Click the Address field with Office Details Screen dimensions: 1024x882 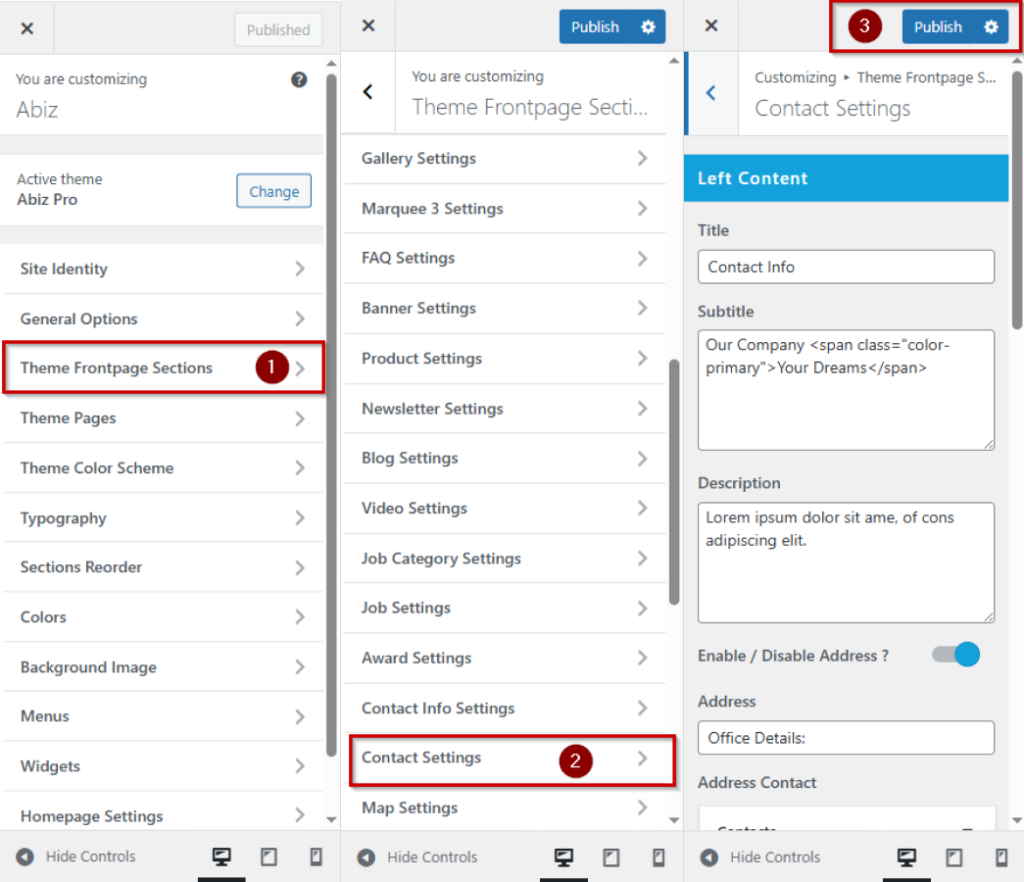coord(846,738)
